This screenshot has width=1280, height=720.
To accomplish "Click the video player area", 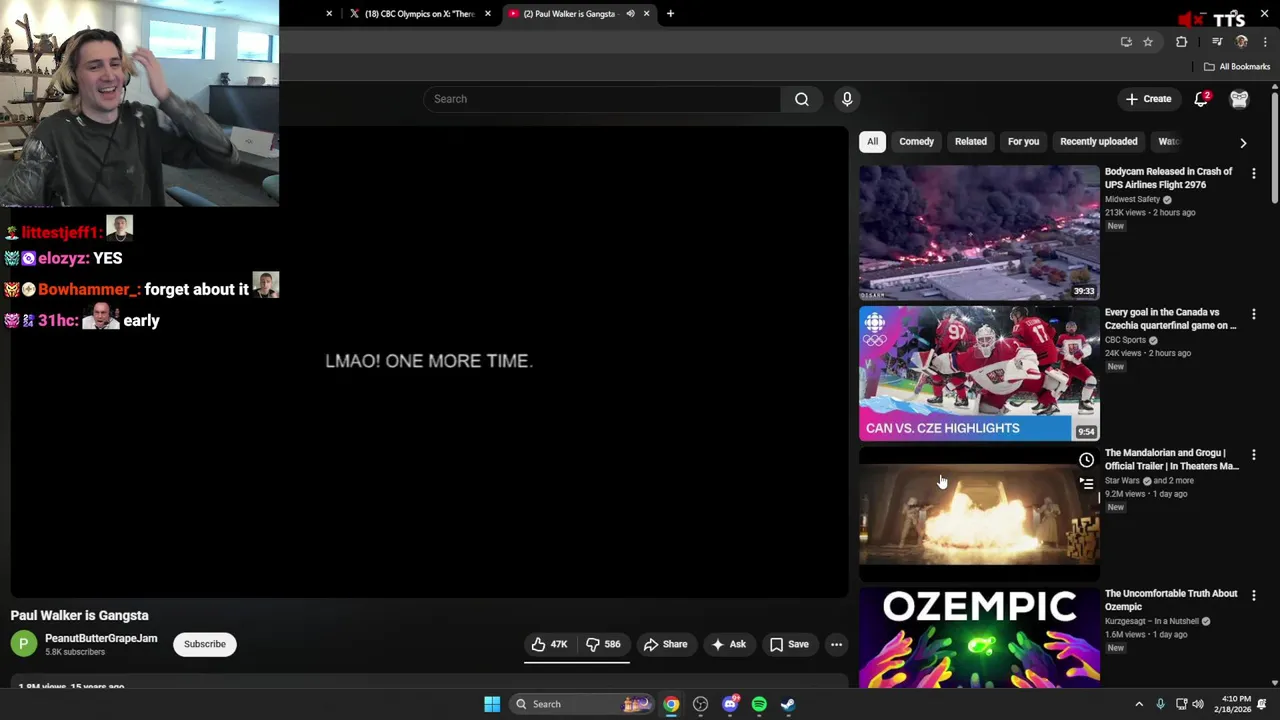I will (429, 362).
